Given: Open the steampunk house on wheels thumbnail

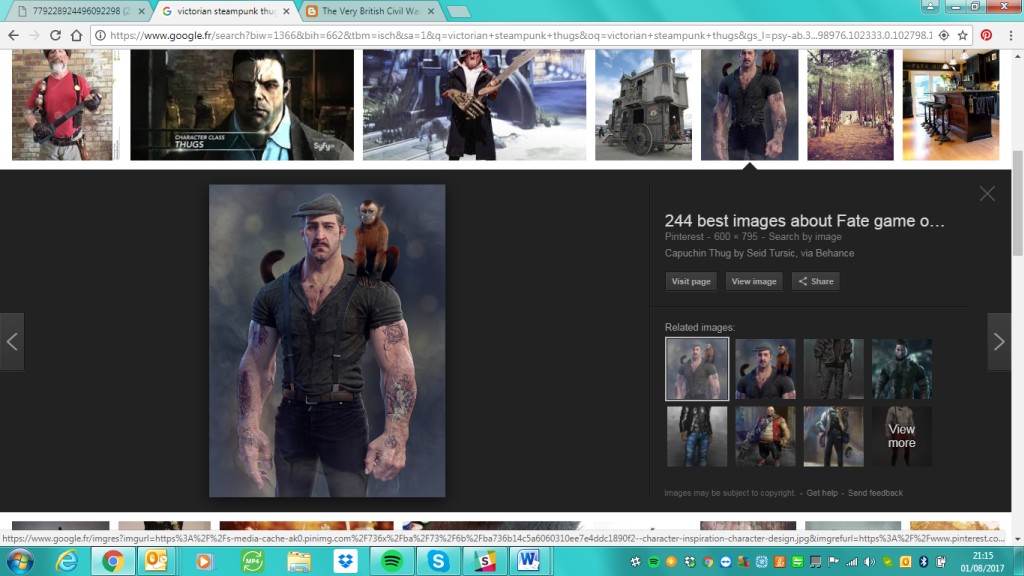Looking at the screenshot, I should click(643, 104).
